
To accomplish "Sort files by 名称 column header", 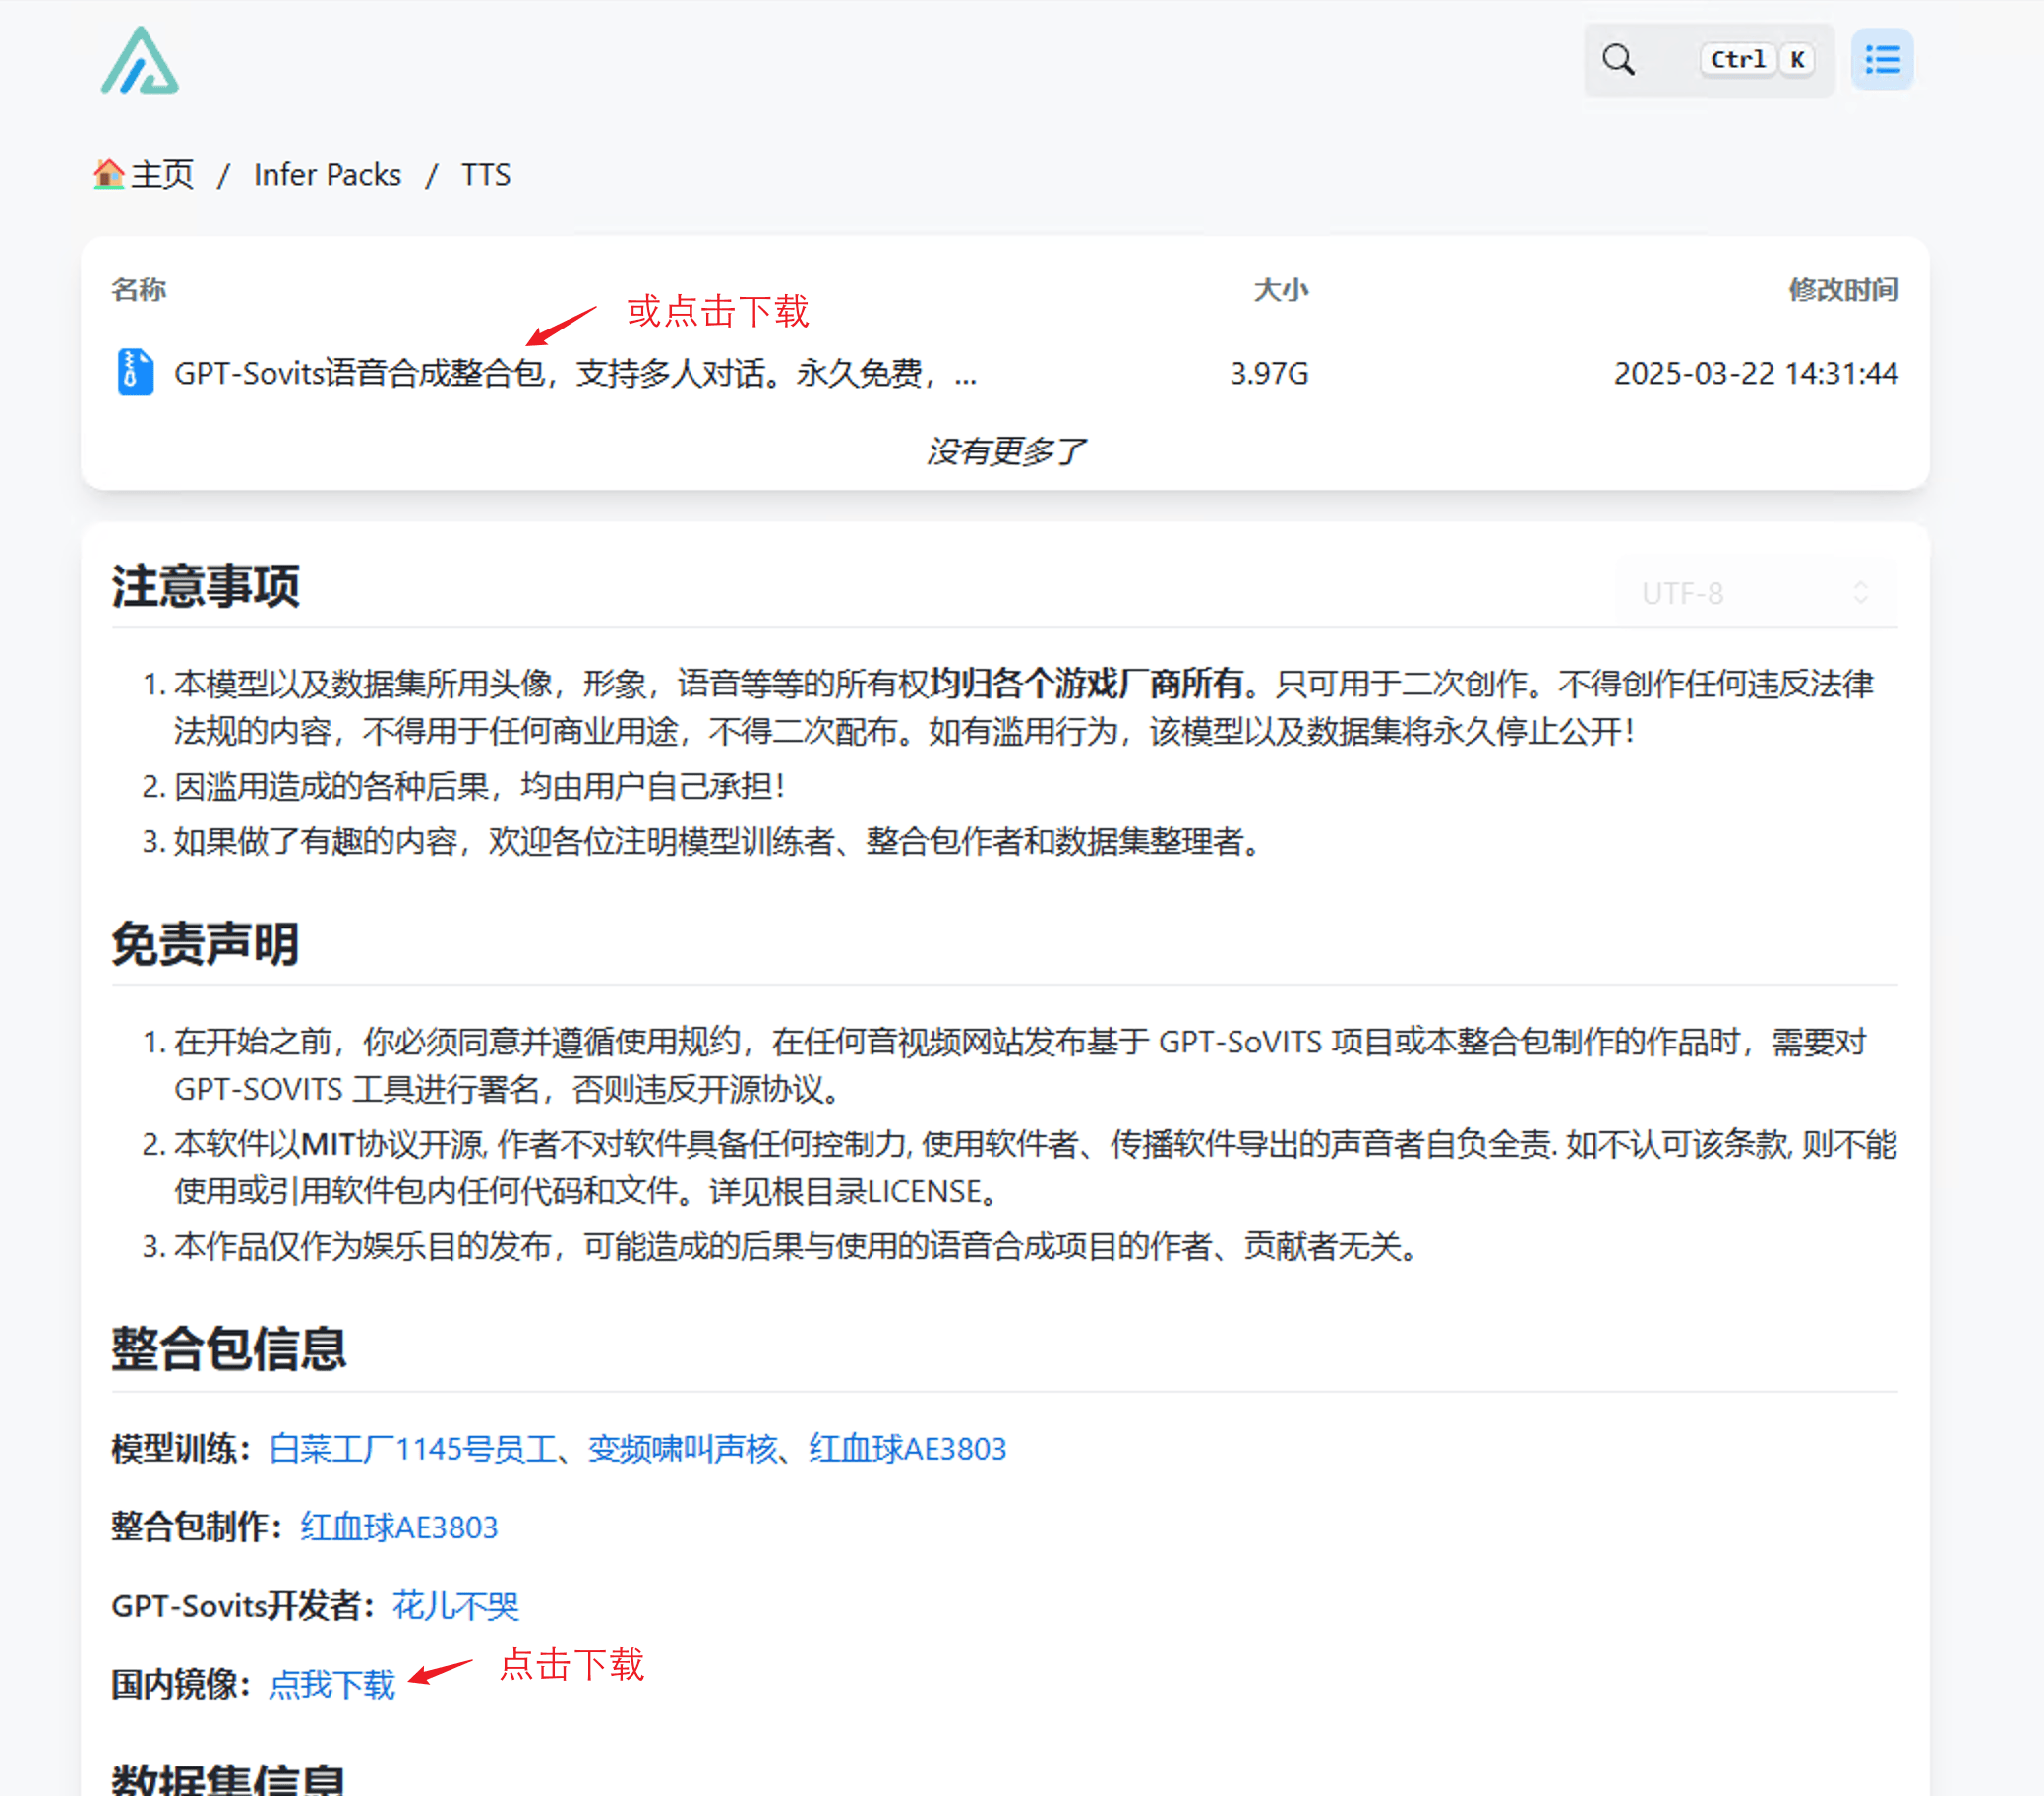I will click(139, 290).
